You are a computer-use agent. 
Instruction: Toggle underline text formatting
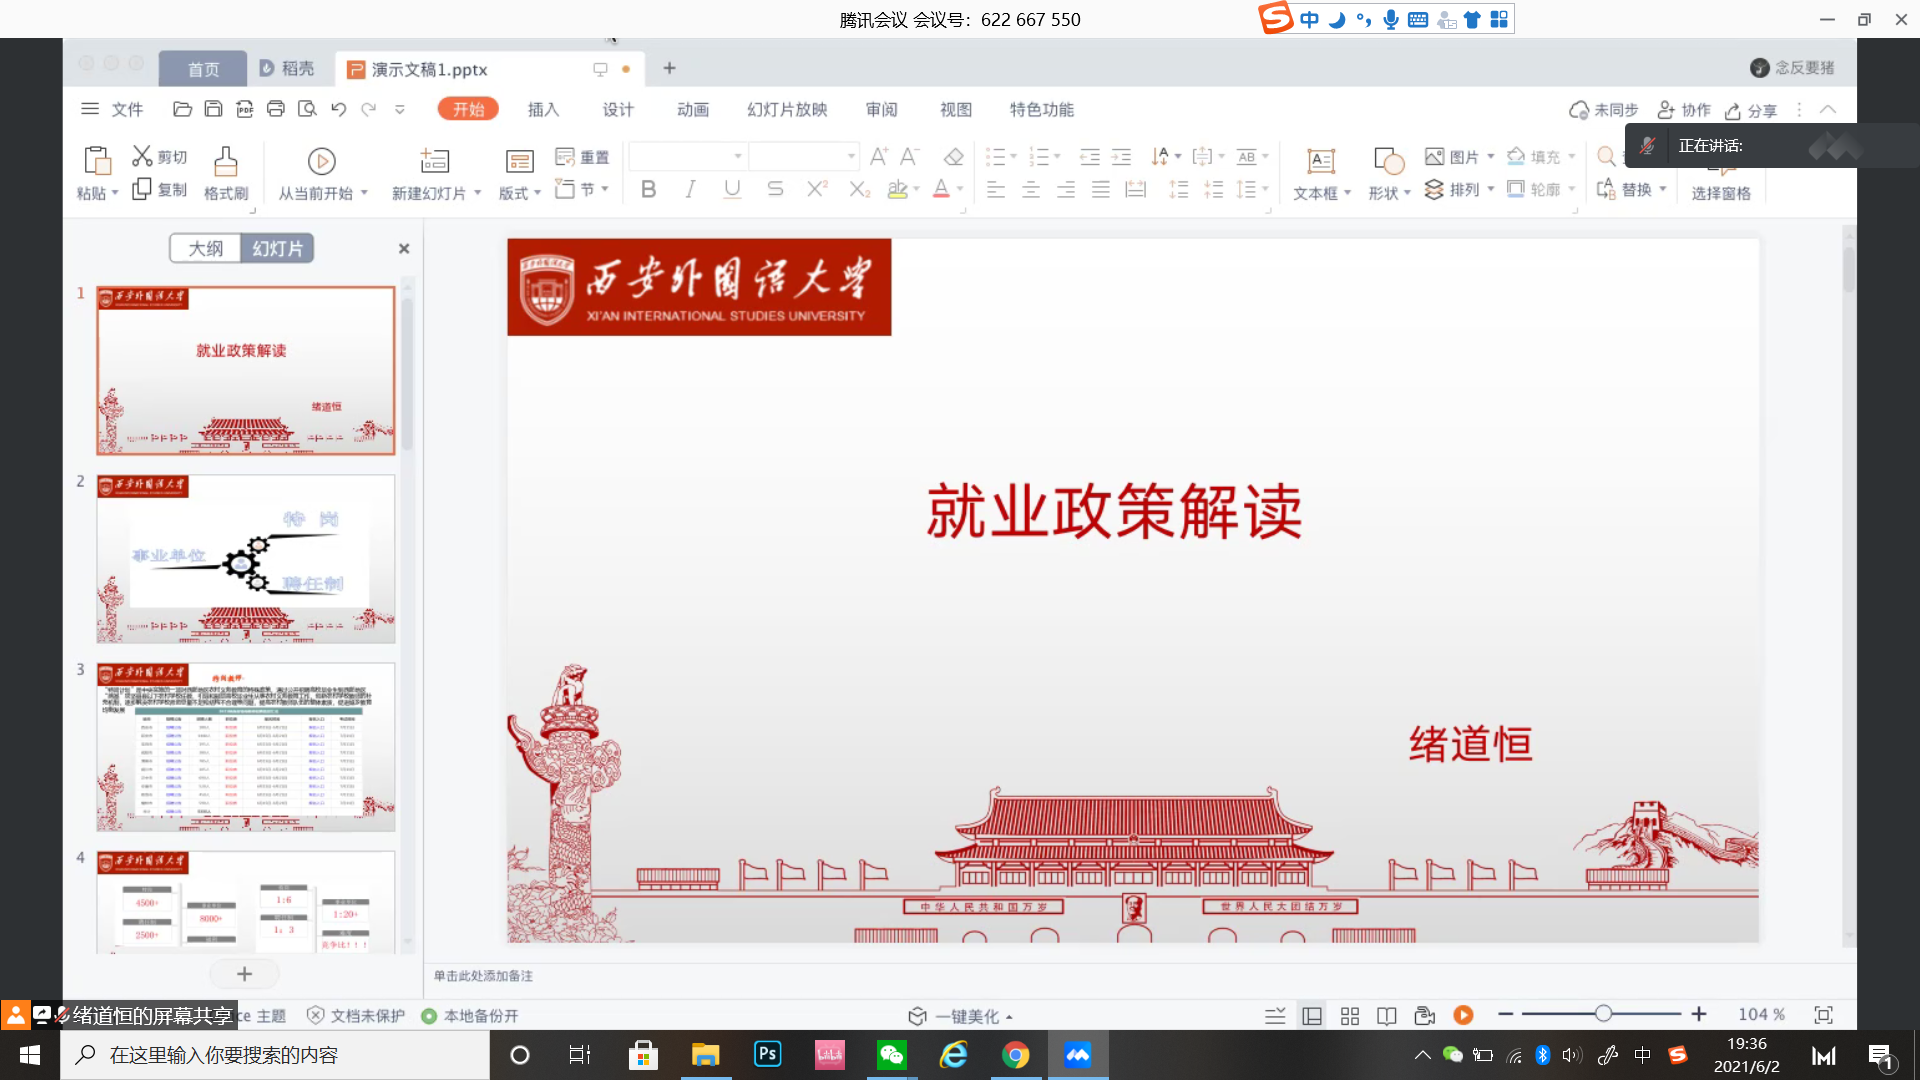(732, 189)
